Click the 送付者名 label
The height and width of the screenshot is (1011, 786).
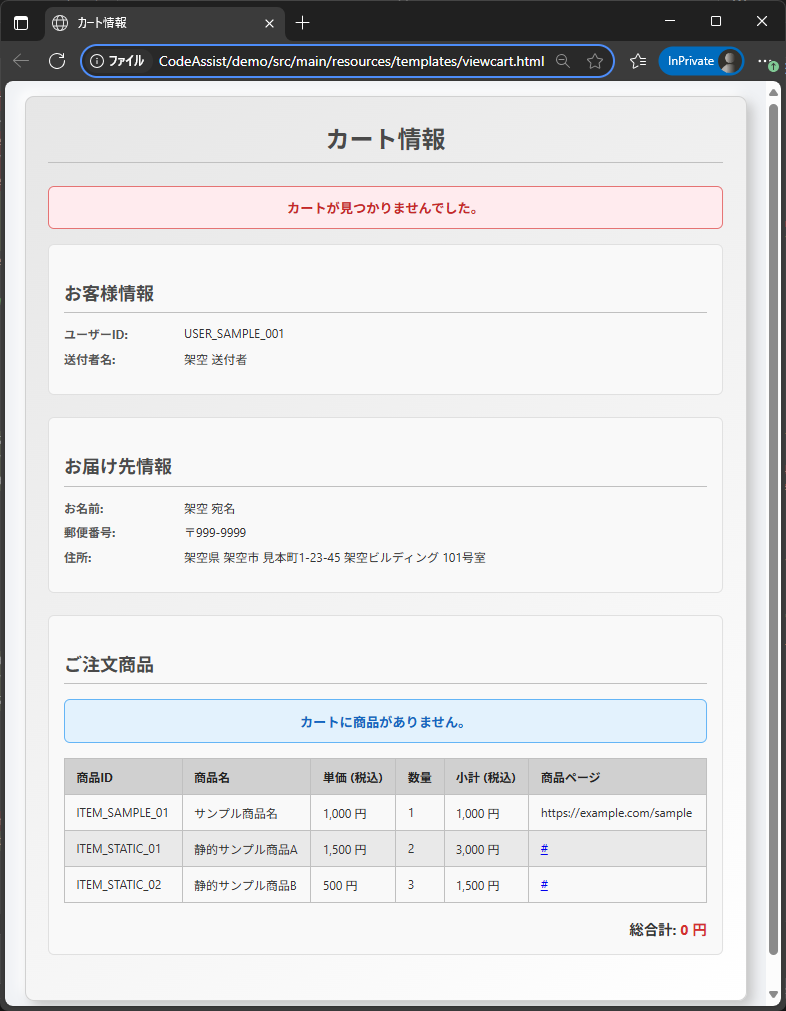tap(90, 360)
